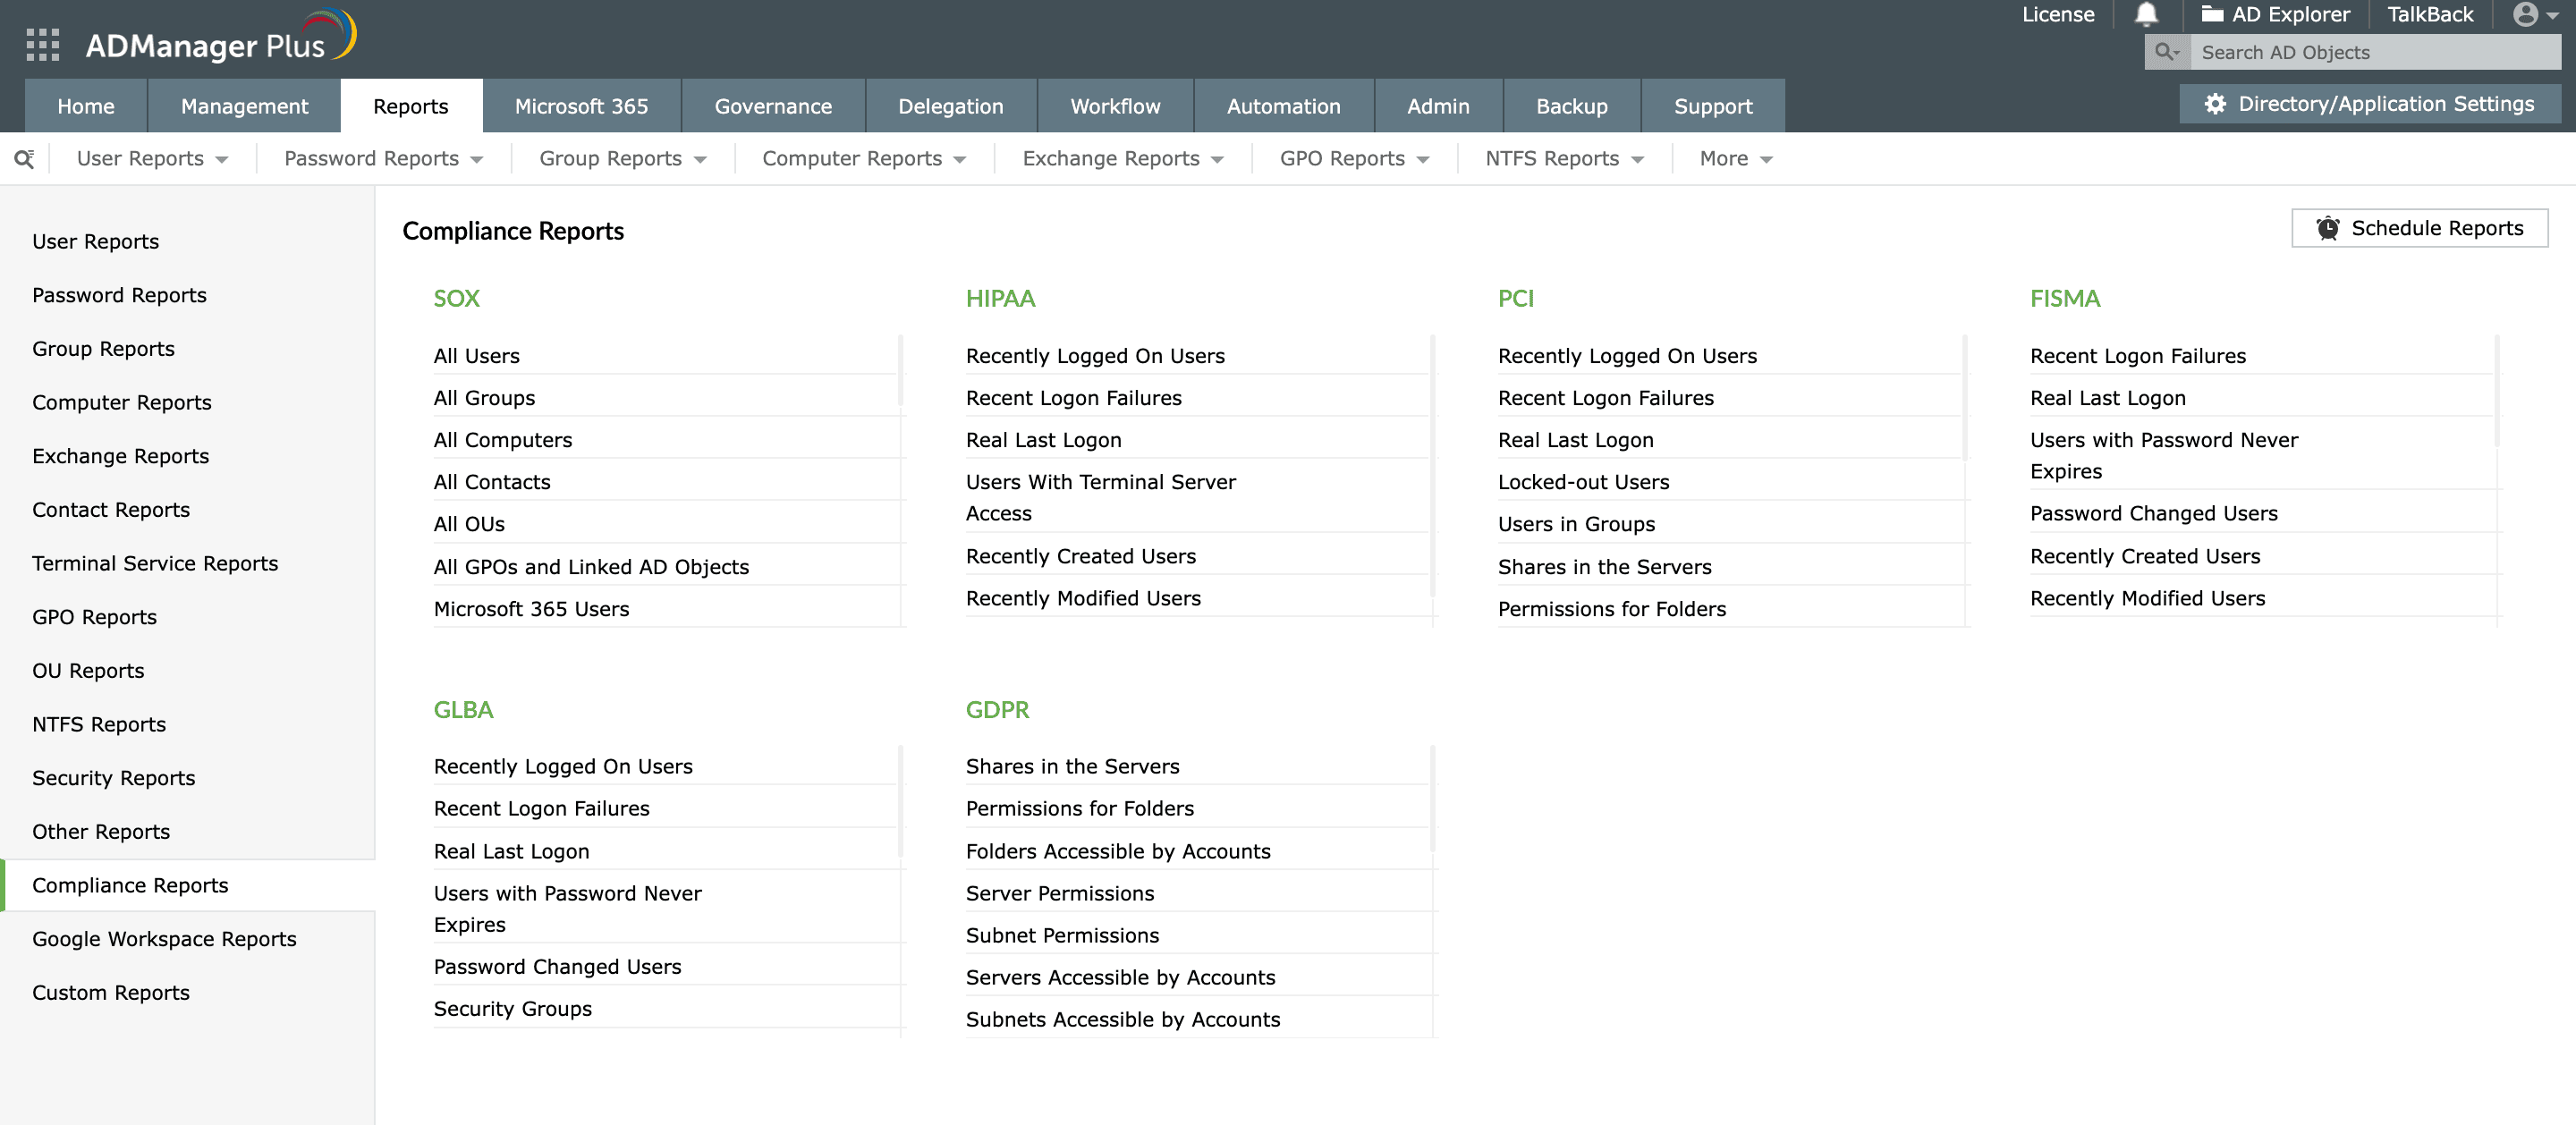Click the AD Explorer folder icon
Image resolution: width=2576 pixels, height=1125 pixels.
click(2212, 14)
